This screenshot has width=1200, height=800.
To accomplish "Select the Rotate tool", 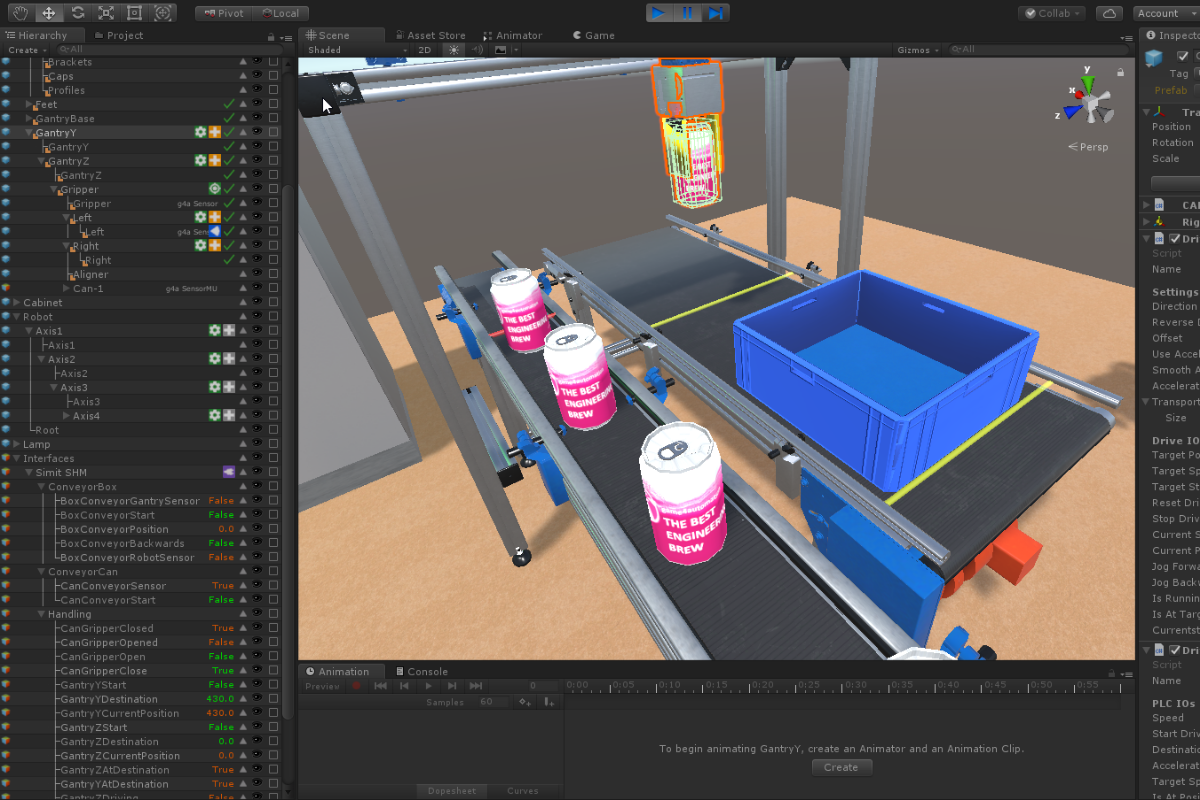I will (76, 13).
